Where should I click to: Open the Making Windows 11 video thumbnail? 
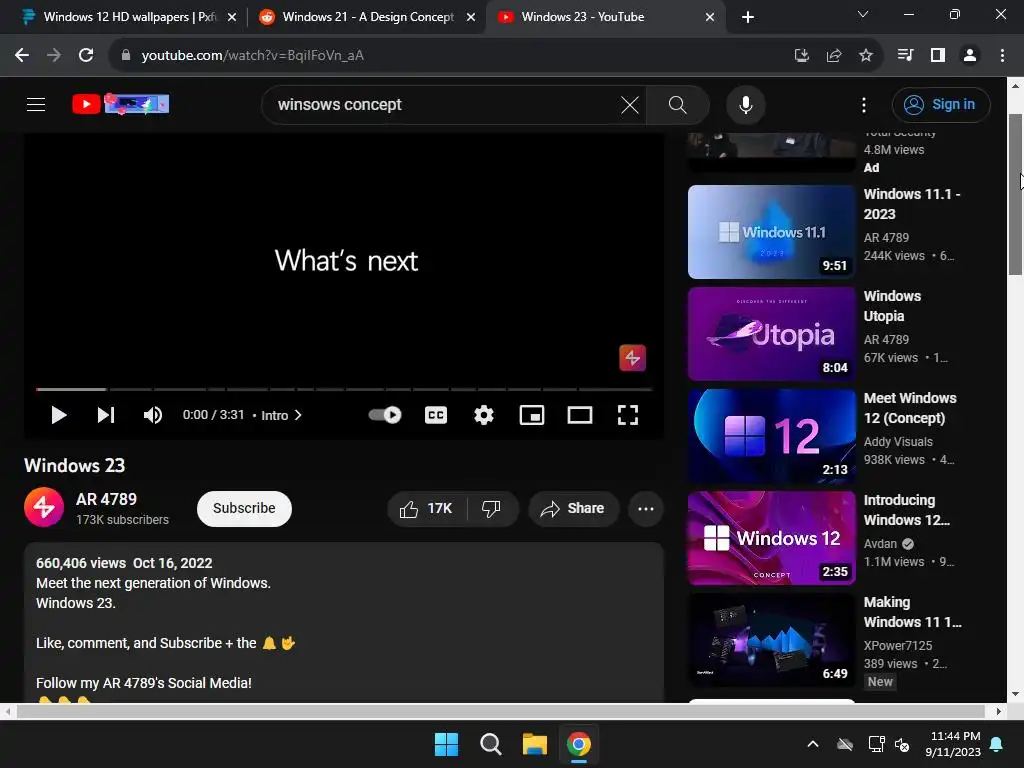(x=771, y=640)
